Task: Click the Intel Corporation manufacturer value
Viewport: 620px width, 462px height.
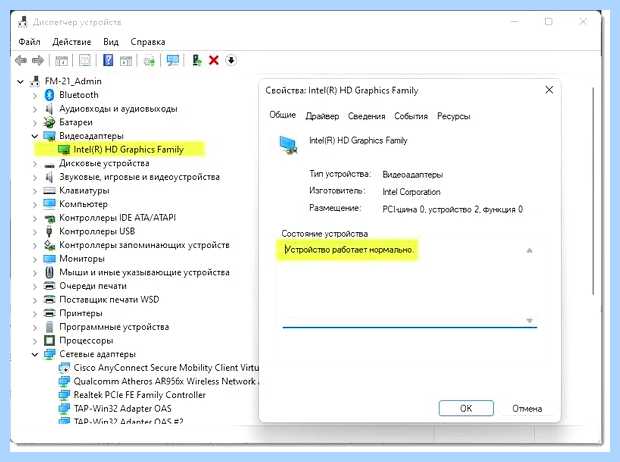Action: tap(411, 192)
